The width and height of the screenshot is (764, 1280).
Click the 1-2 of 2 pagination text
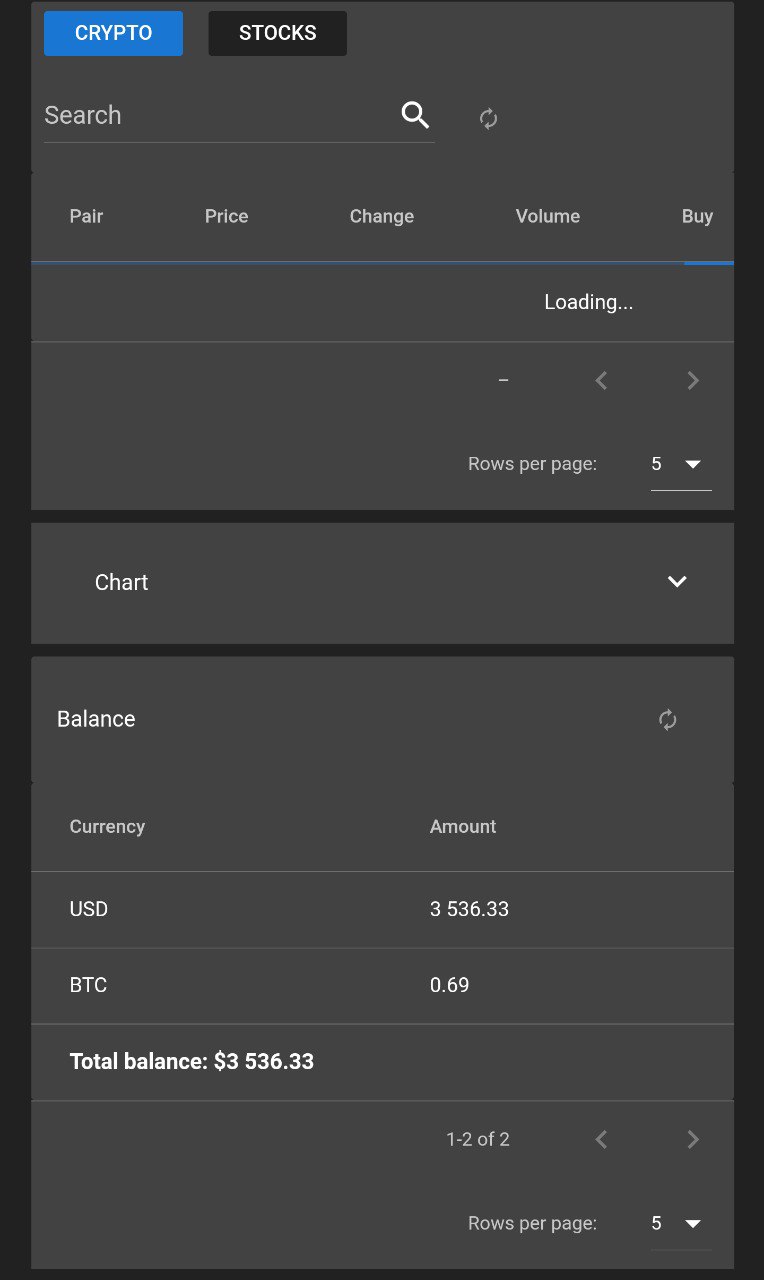coord(478,1139)
